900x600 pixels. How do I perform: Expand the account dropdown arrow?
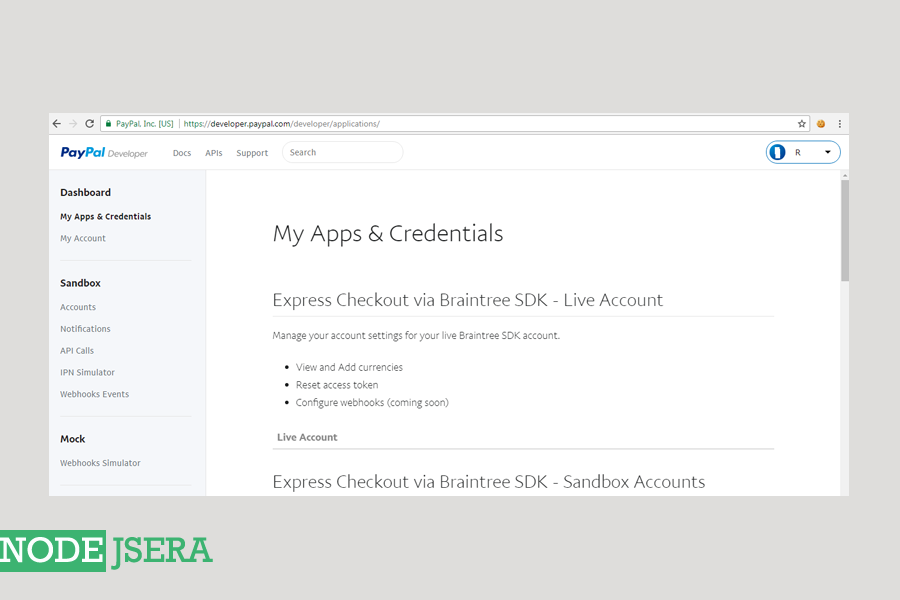pyautogui.click(x=827, y=153)
